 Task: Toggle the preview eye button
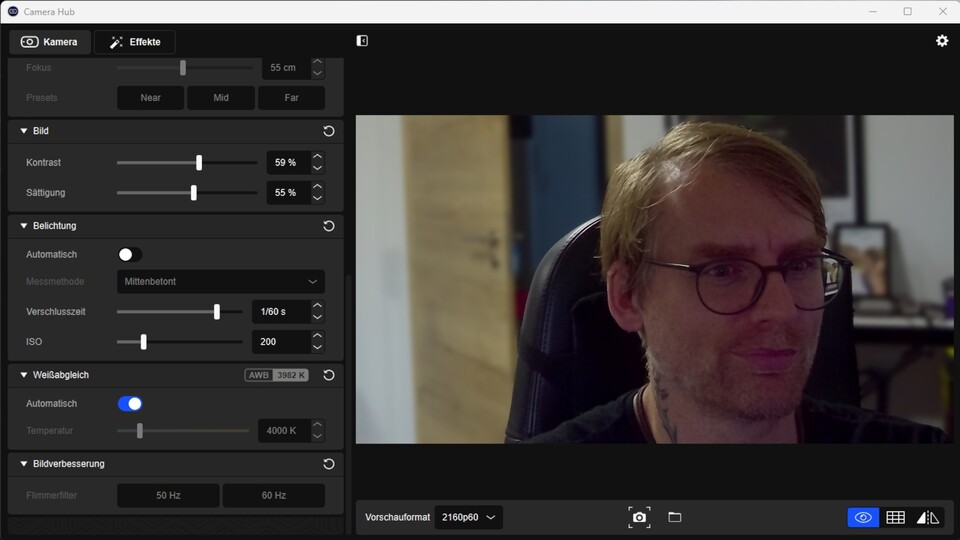pos(863,517)
